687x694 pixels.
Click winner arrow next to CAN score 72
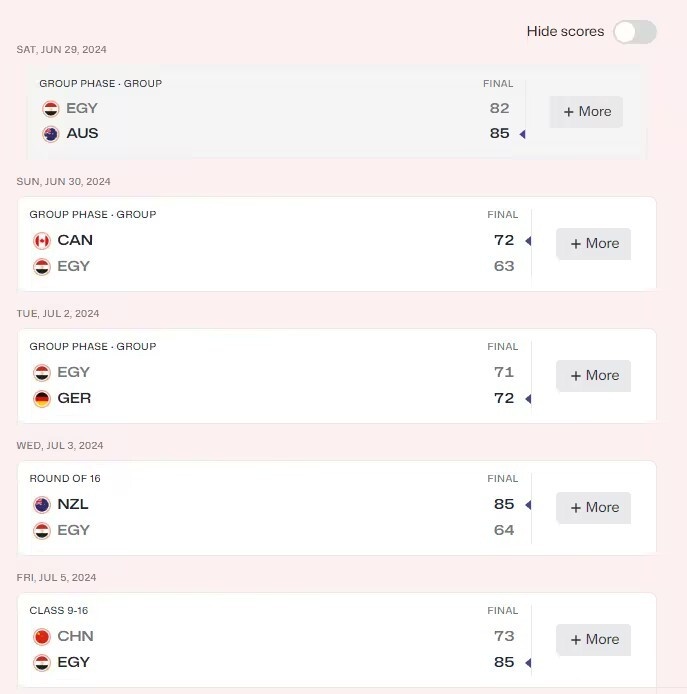point(528,241)
